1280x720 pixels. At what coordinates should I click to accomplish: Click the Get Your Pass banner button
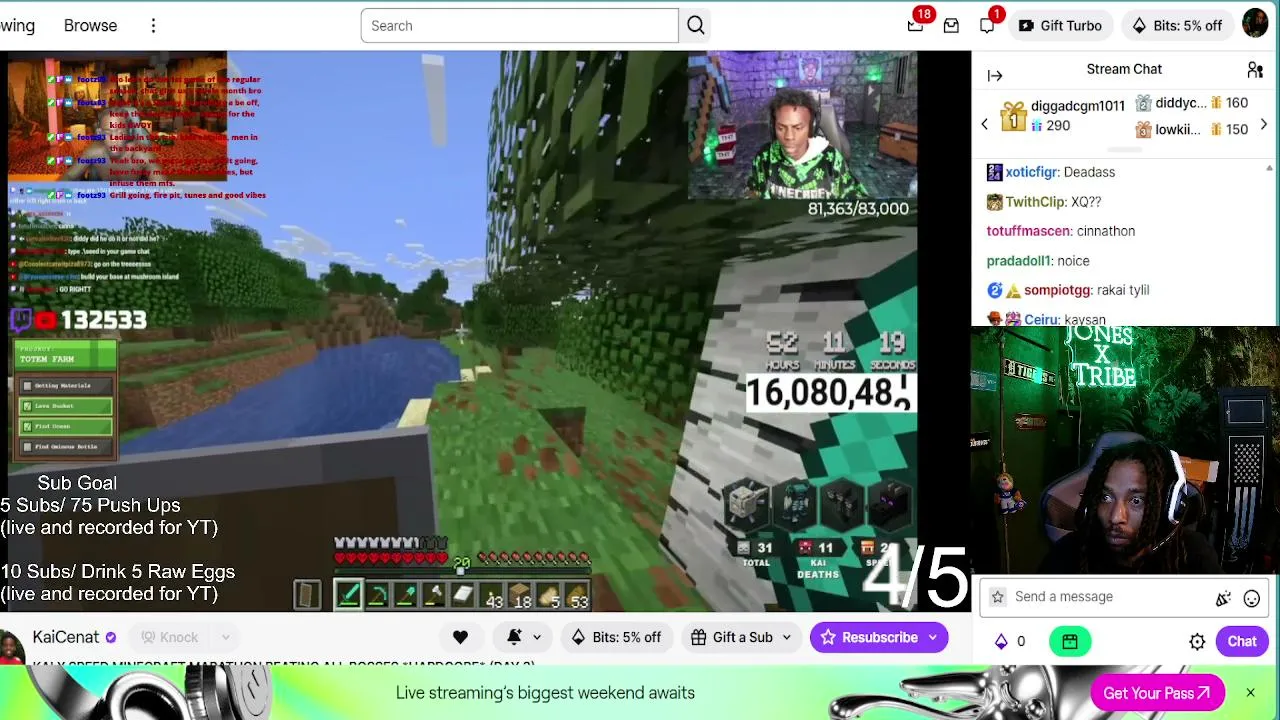pos(1157,693)
